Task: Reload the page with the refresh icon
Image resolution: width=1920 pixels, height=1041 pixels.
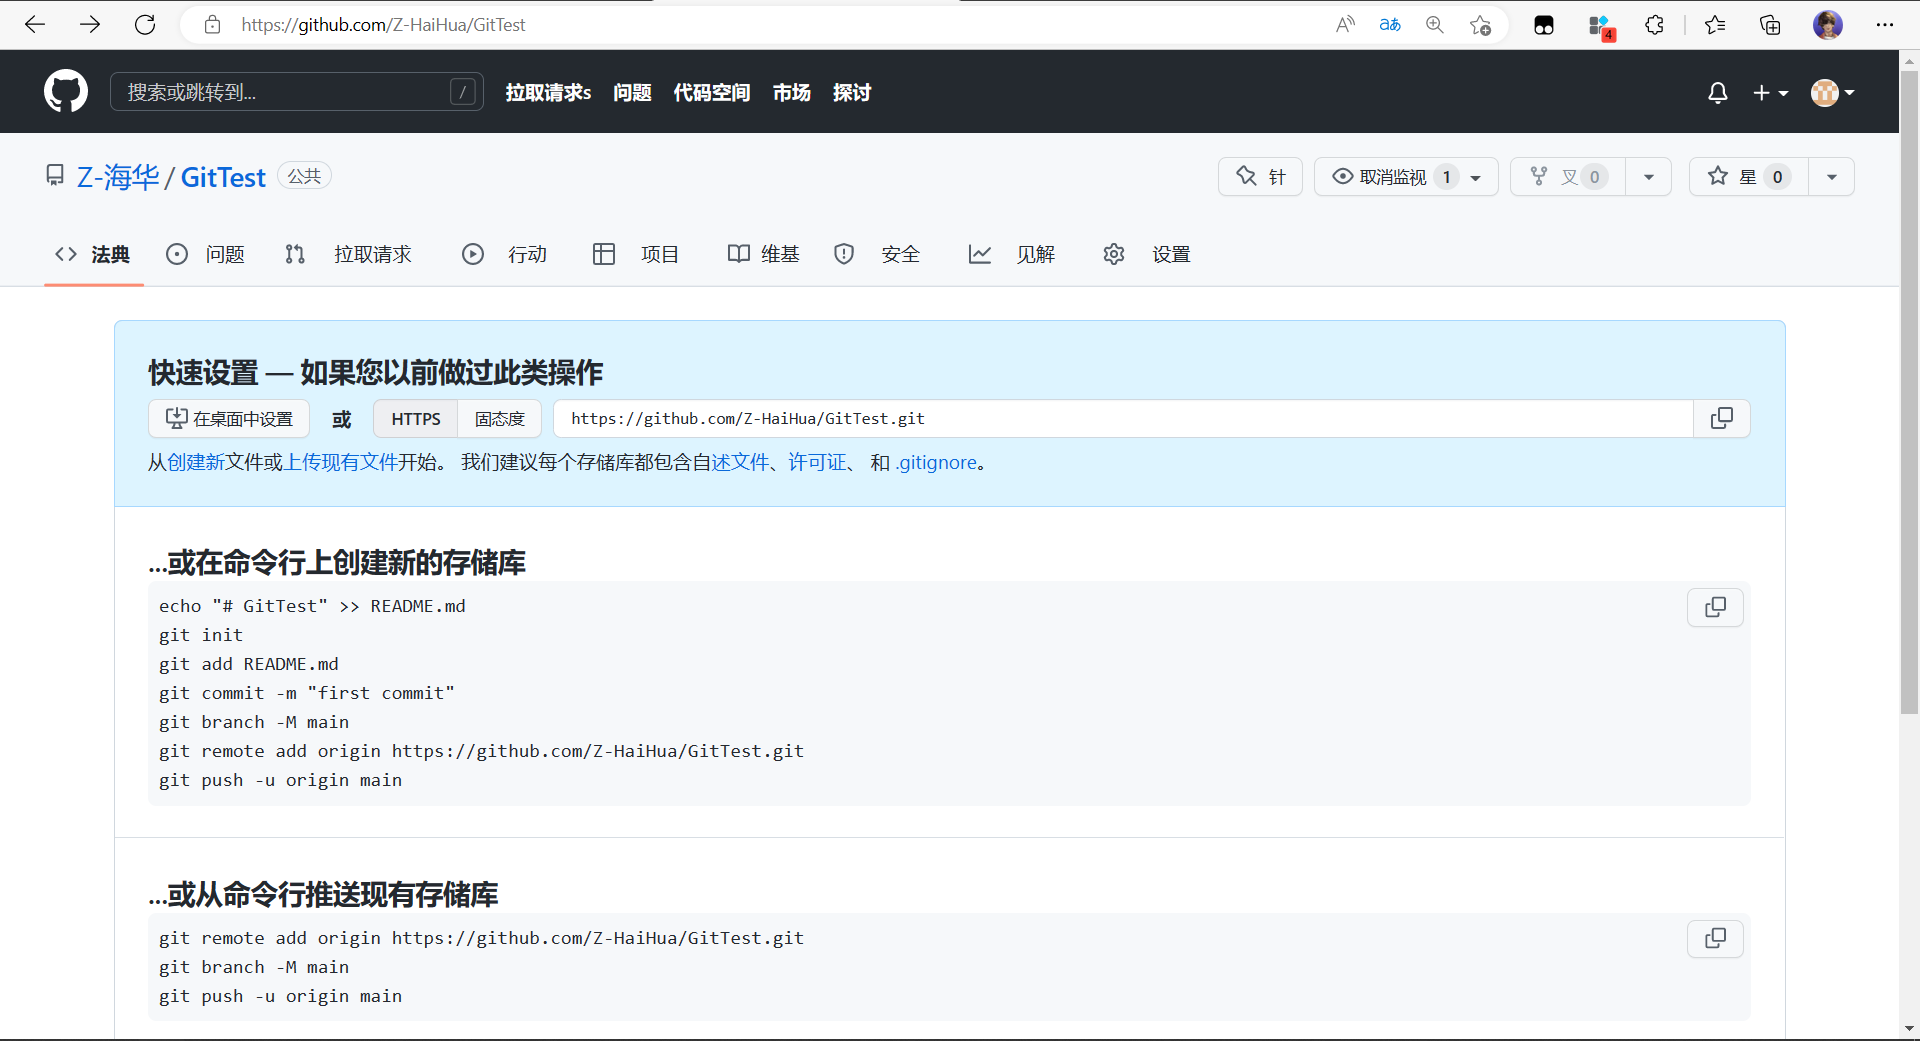Action: pos(145,25)
